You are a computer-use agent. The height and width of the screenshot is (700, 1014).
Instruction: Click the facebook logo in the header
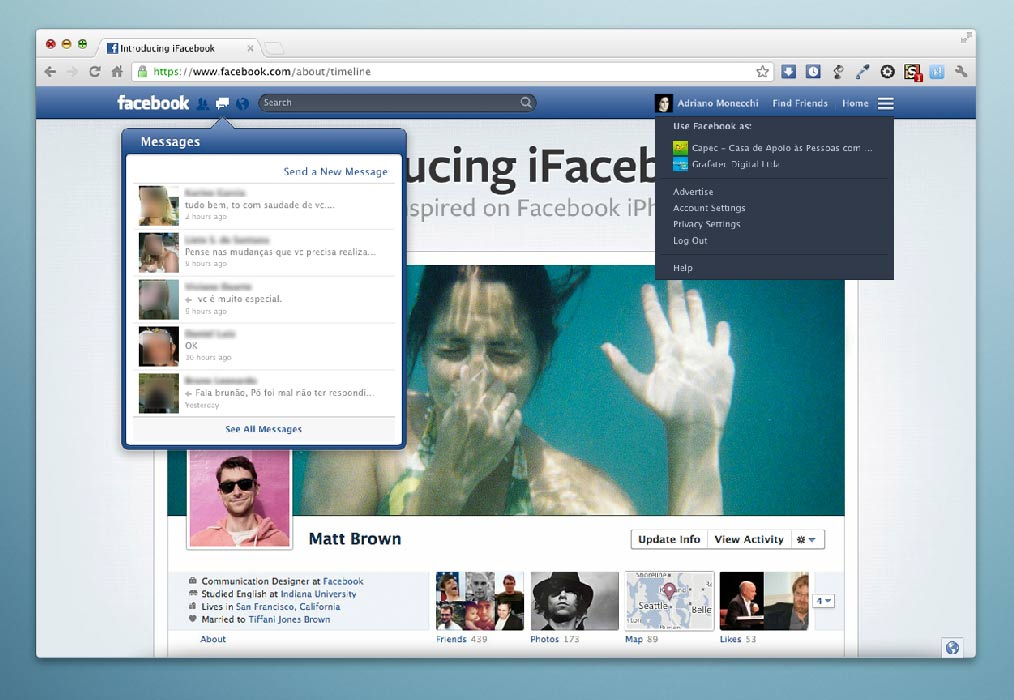[x=152, y=102]
